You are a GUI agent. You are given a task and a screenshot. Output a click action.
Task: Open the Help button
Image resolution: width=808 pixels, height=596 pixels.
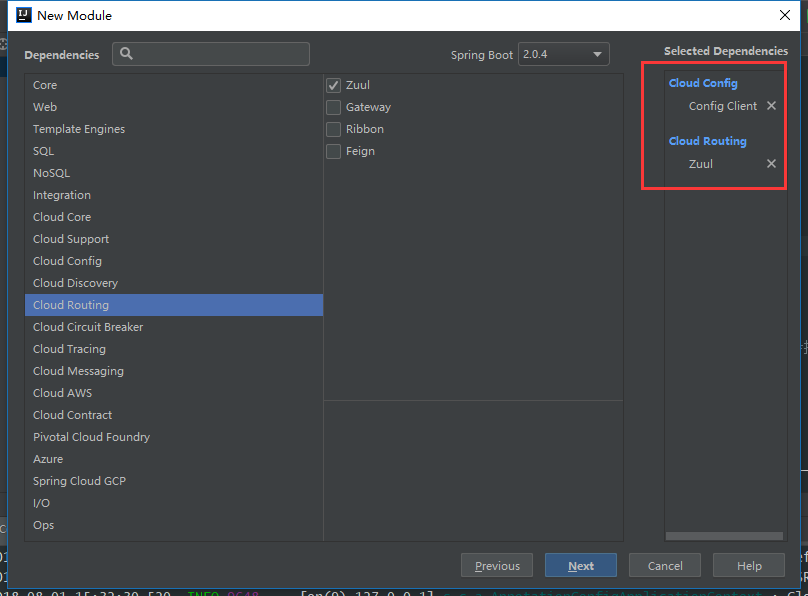[x=749, y=566]
